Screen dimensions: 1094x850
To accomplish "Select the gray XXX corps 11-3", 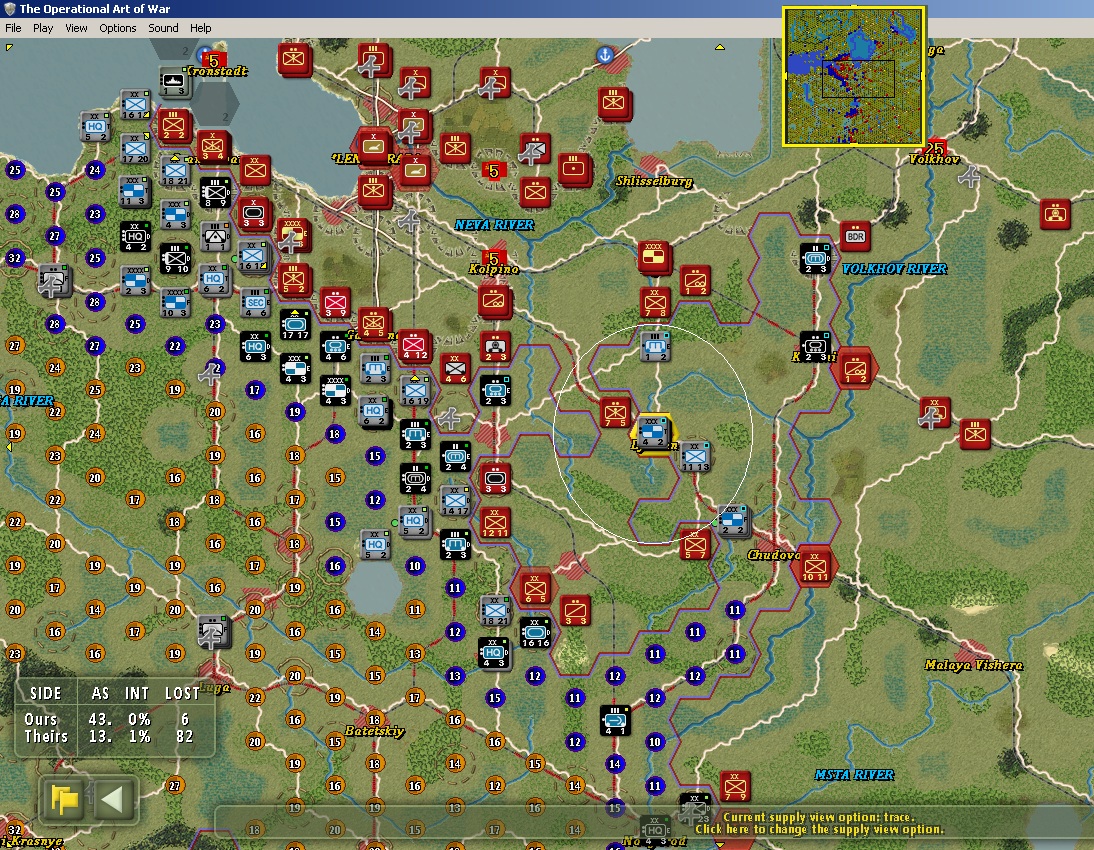I will 134,193.
